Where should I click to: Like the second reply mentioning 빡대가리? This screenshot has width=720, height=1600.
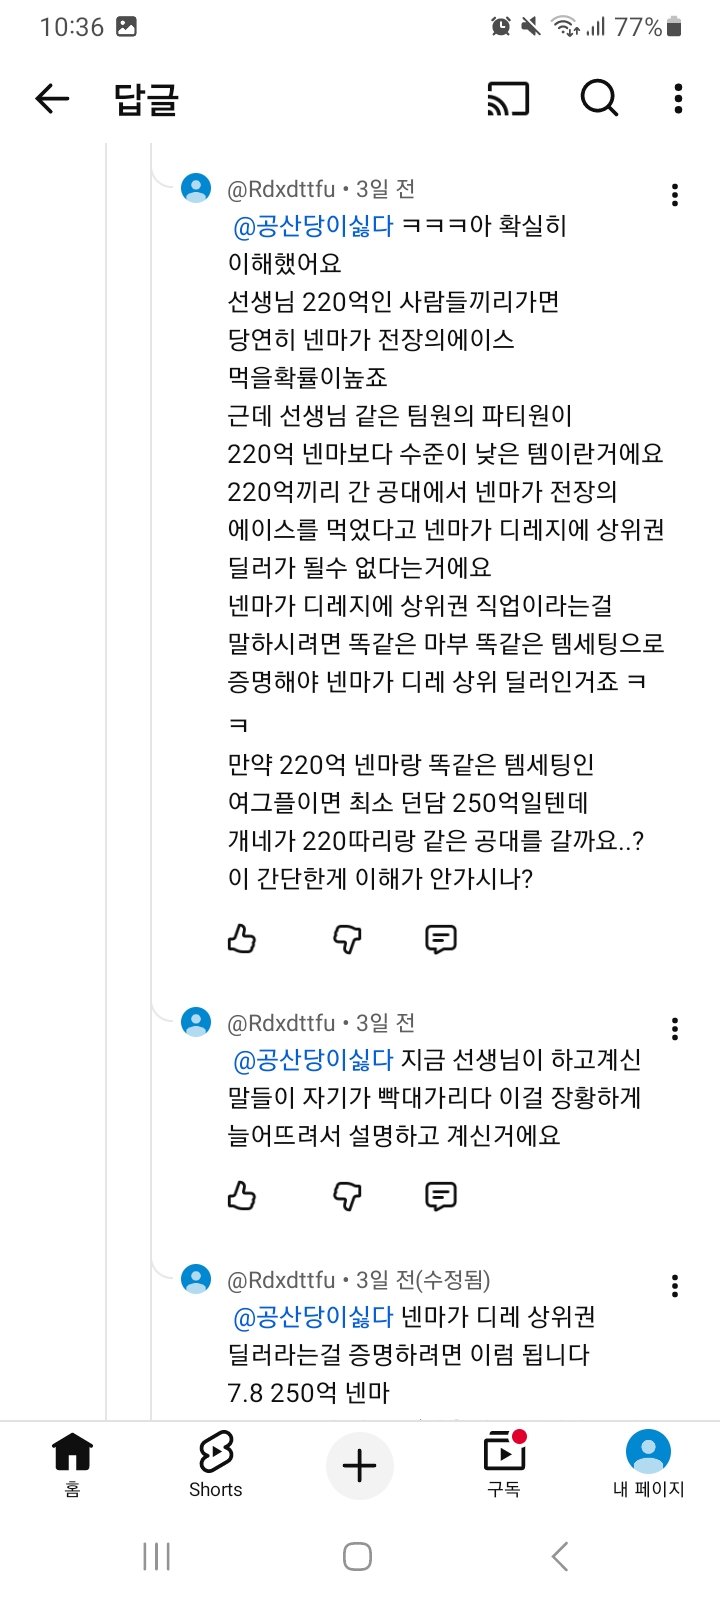tap(242, 1196)
